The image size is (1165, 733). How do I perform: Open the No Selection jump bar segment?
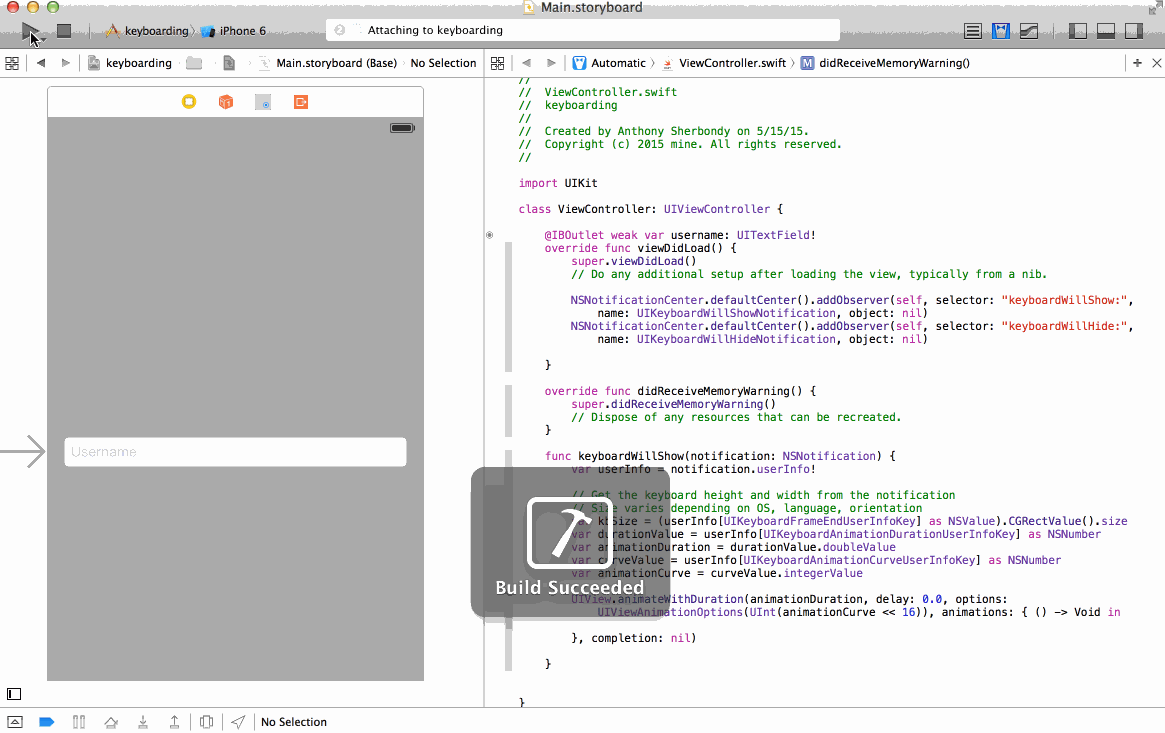[443, 63]
